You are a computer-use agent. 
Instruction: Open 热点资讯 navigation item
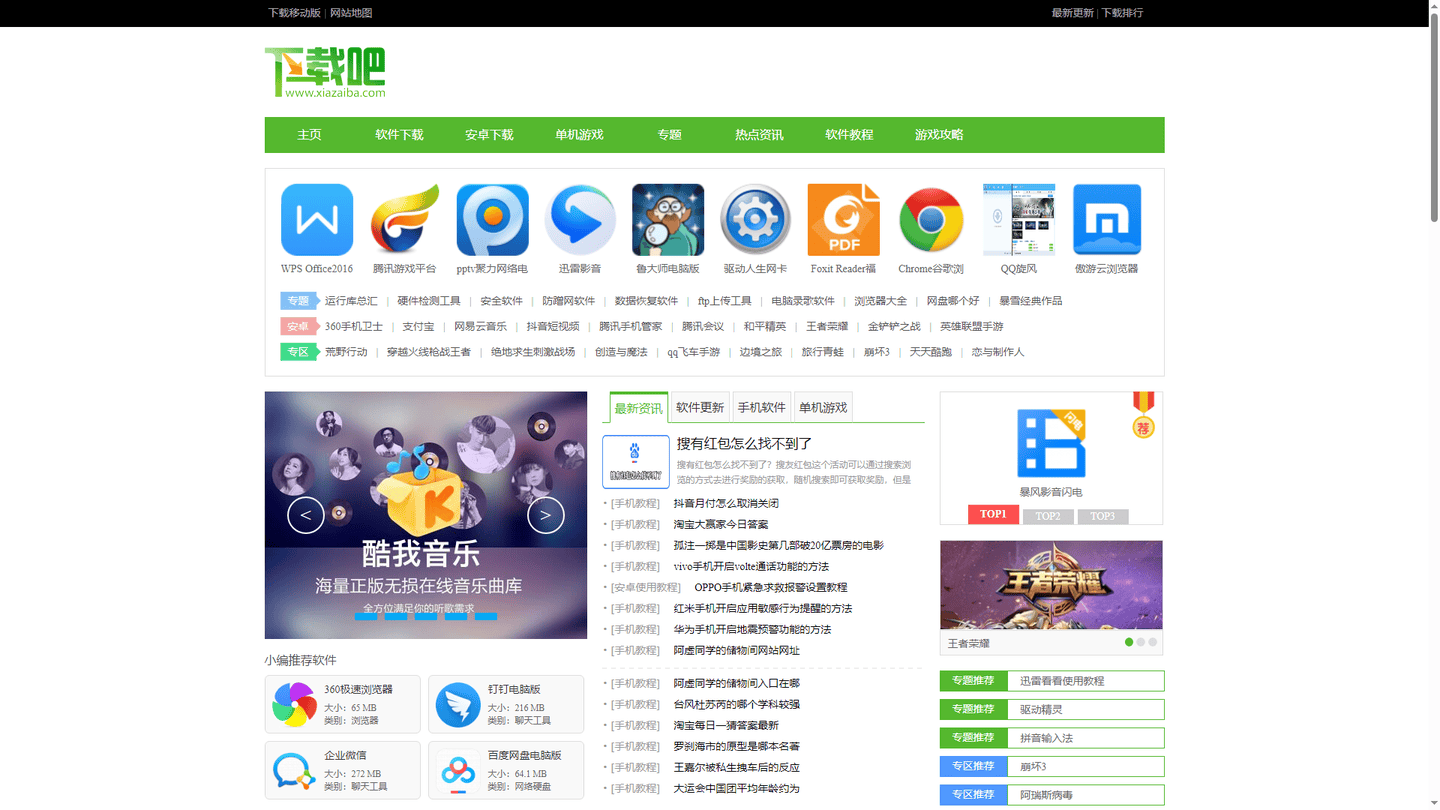click(x=759, y=135)
